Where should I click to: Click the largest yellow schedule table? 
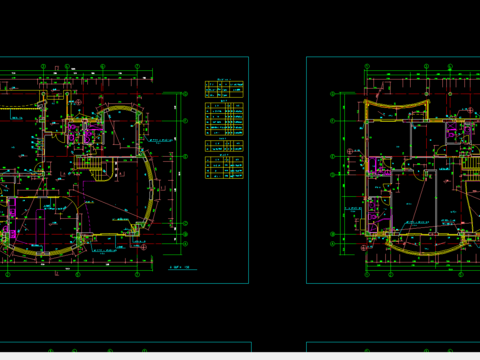tap(224, 119)
